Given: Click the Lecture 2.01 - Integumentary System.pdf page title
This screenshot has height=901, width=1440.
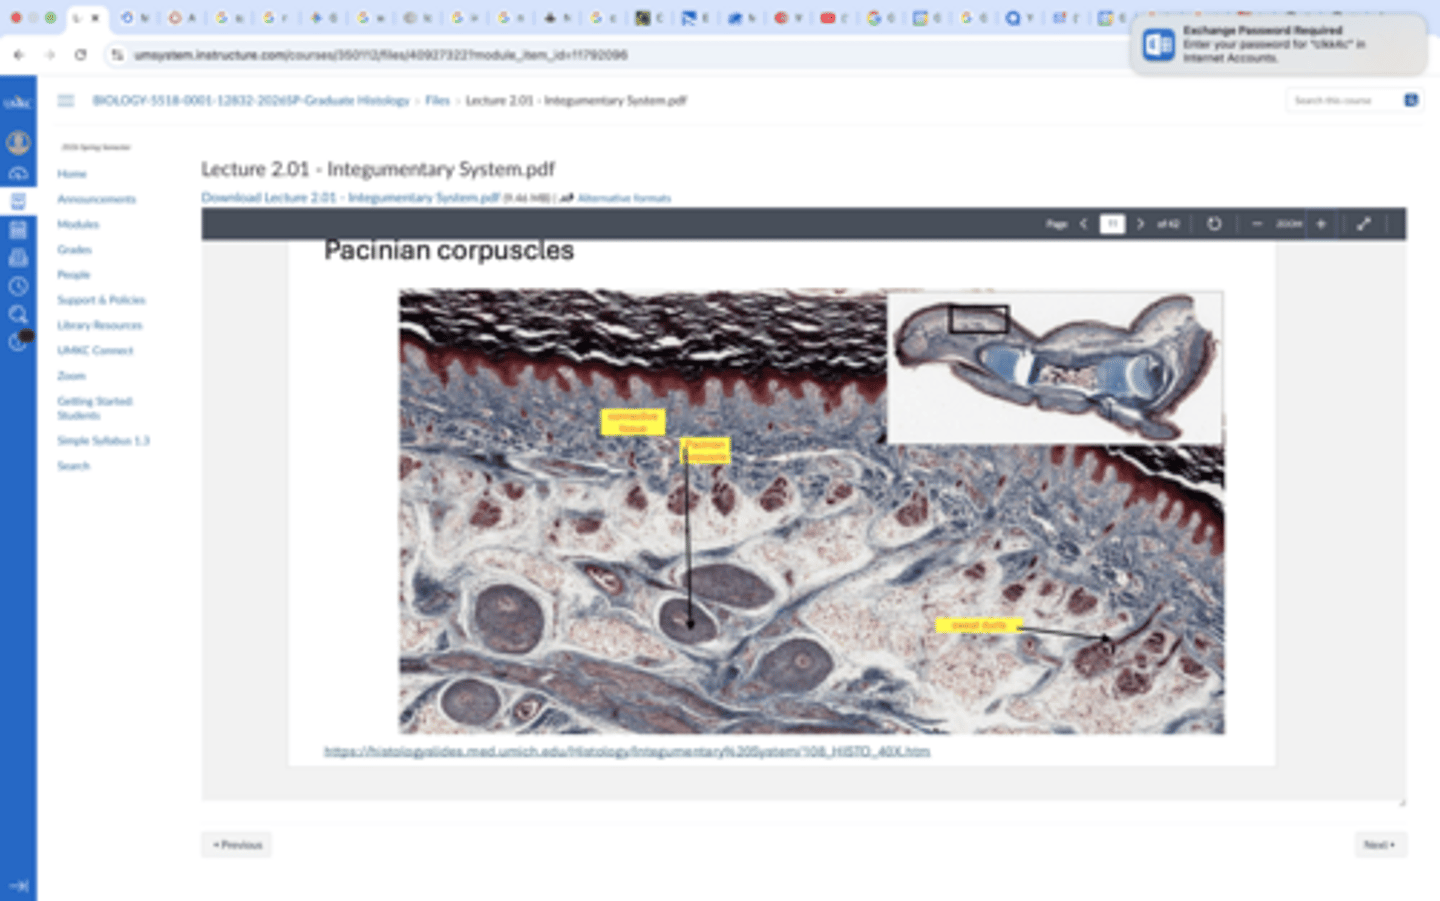Looking at the screenshot, I should coord(378,169).
